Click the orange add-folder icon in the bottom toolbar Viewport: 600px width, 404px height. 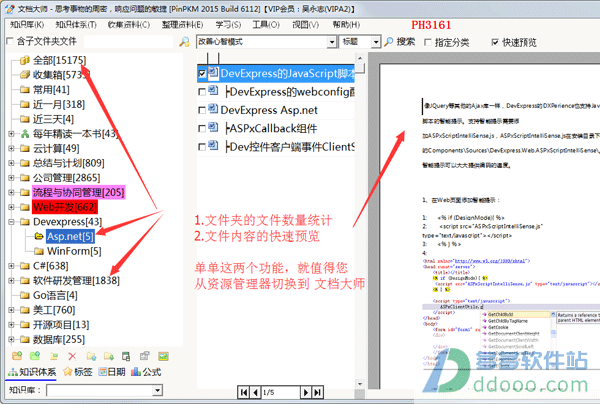17,356
